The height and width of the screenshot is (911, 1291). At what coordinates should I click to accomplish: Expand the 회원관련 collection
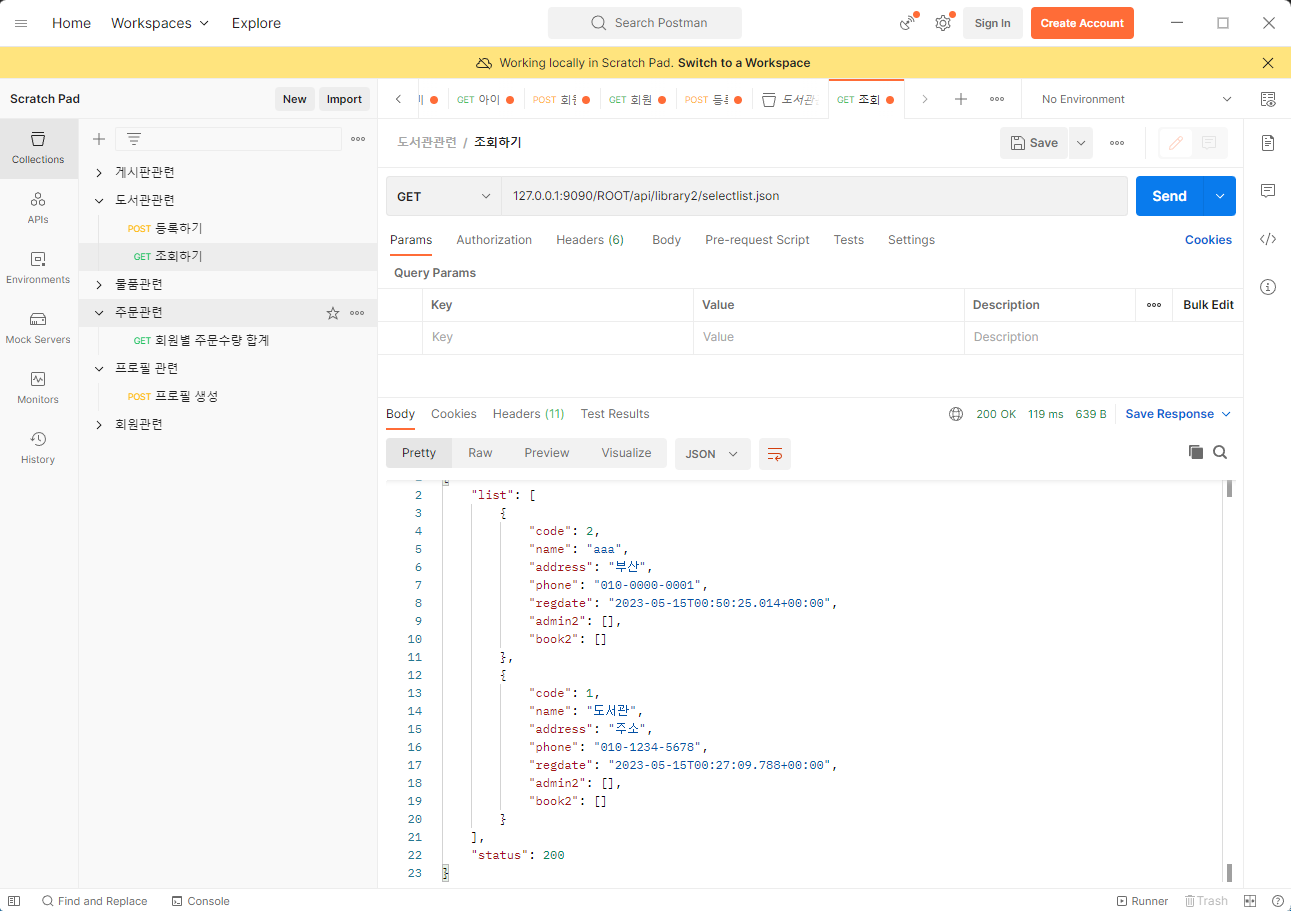(99, 425)
